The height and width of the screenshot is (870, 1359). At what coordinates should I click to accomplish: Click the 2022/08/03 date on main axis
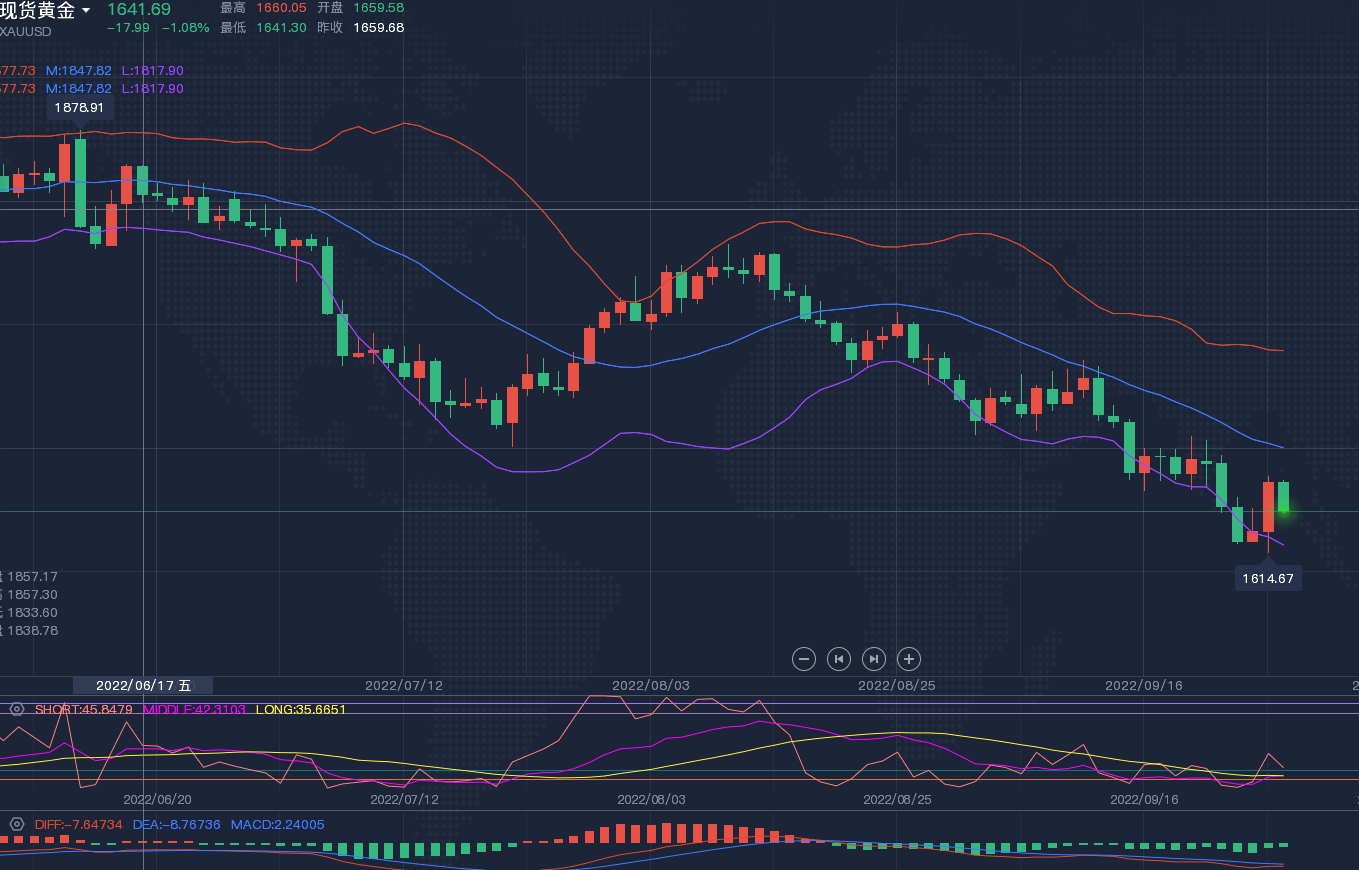click(x=650, y=685)
